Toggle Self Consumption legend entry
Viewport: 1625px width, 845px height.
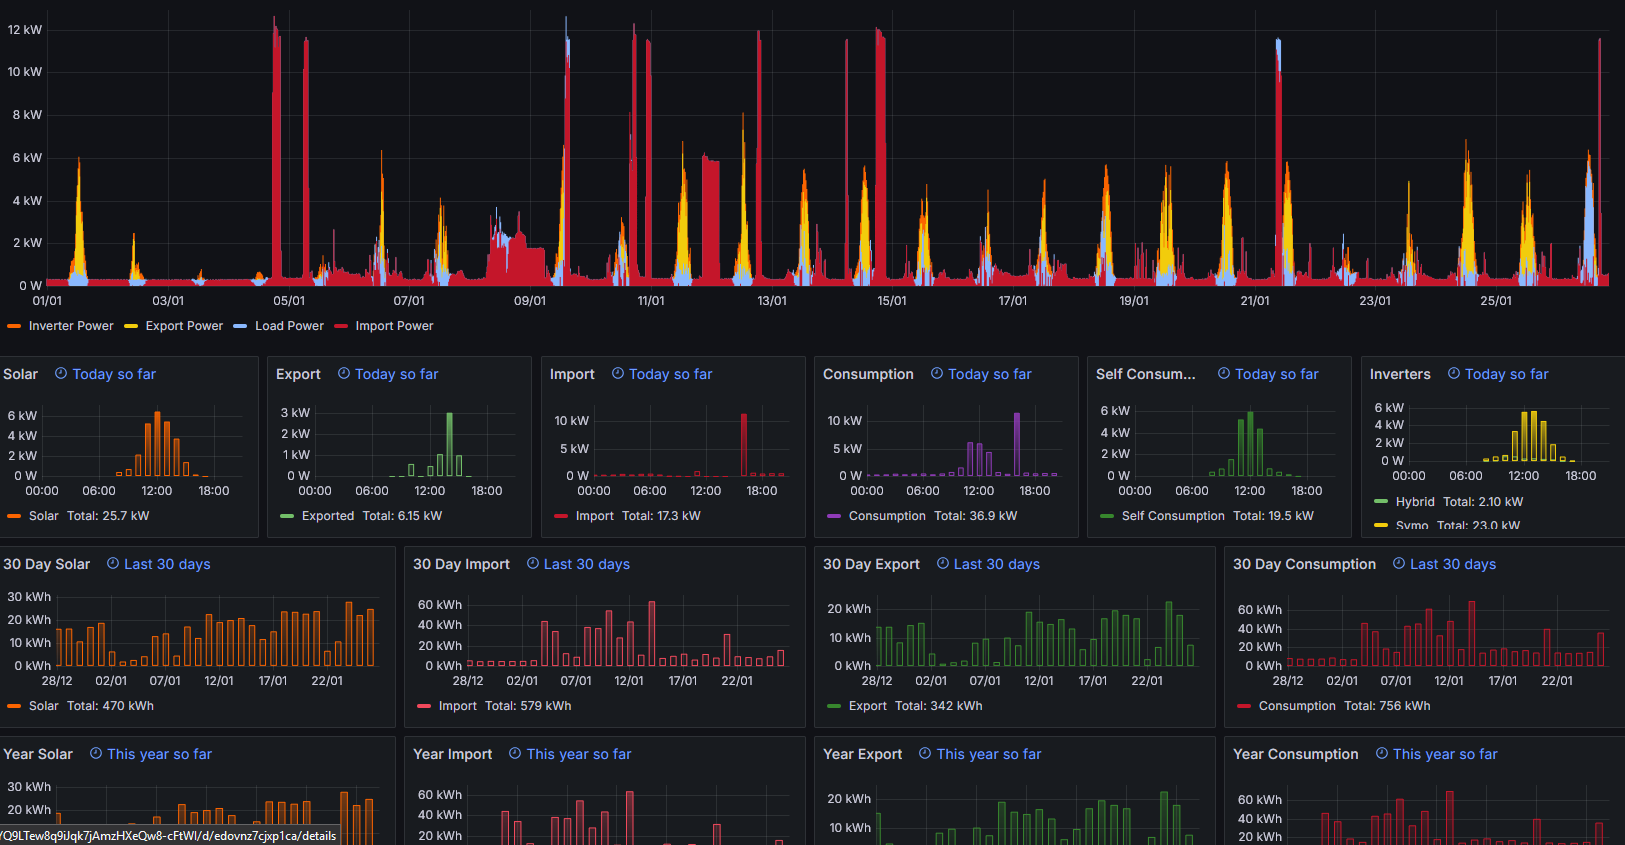[x=1173, y=516]
